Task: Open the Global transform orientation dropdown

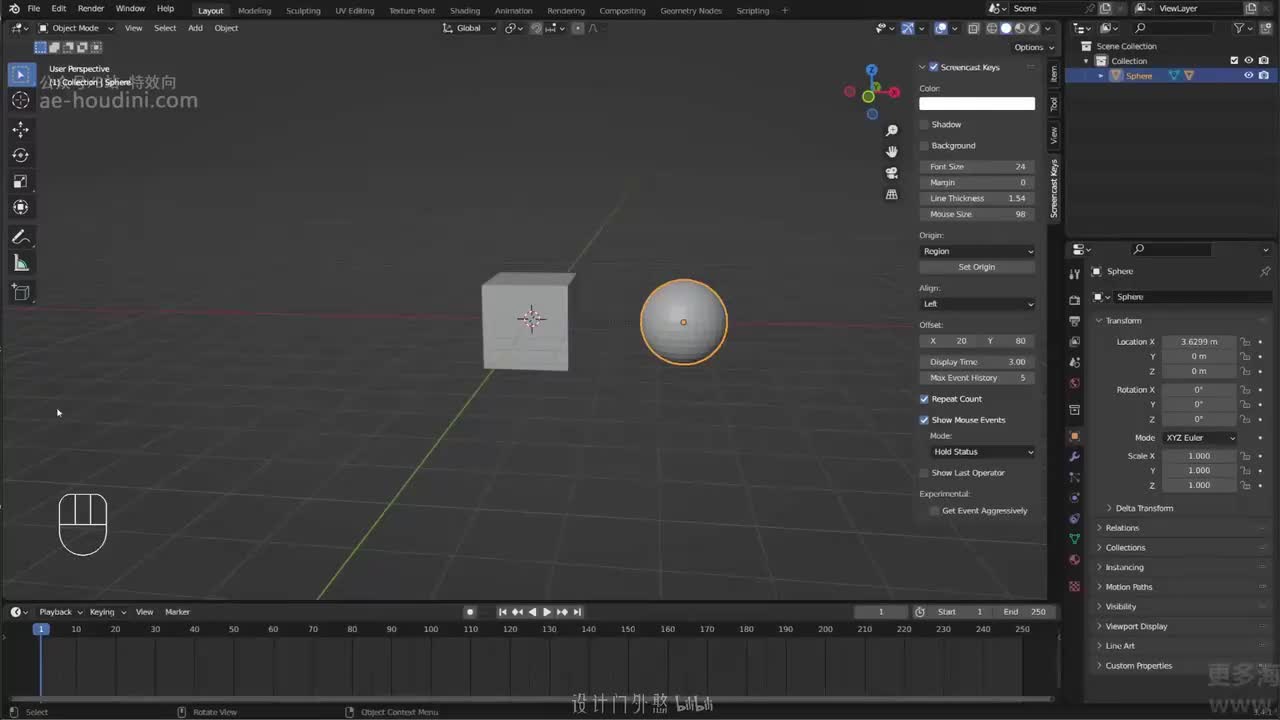Action: pyautogui.click(x=470, y=28)
